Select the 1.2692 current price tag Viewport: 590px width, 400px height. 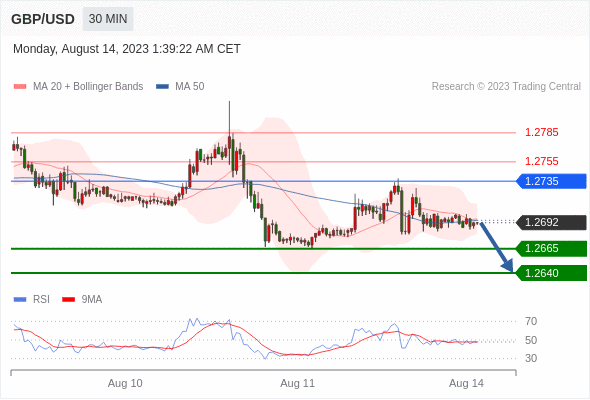[x=551, y=222]
